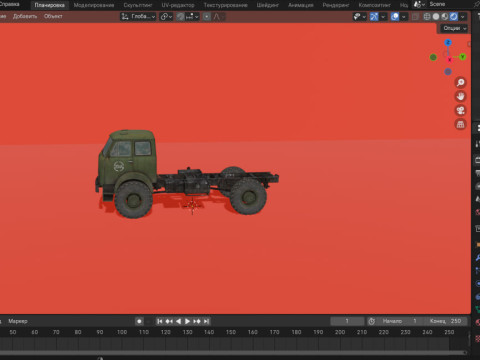Select the active Планировка workspace tab

50,5
